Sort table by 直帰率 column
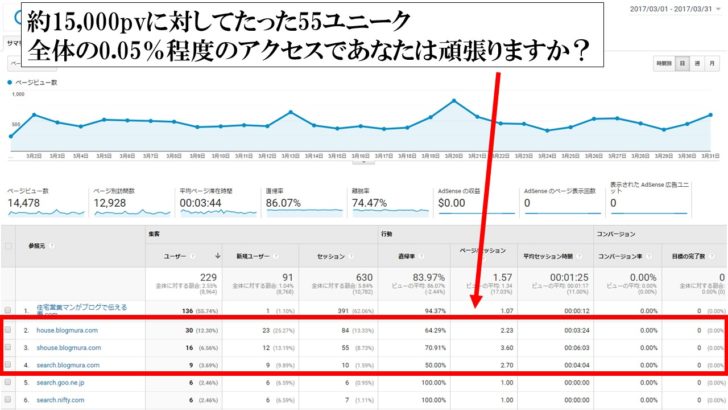 tap(406, 256)
